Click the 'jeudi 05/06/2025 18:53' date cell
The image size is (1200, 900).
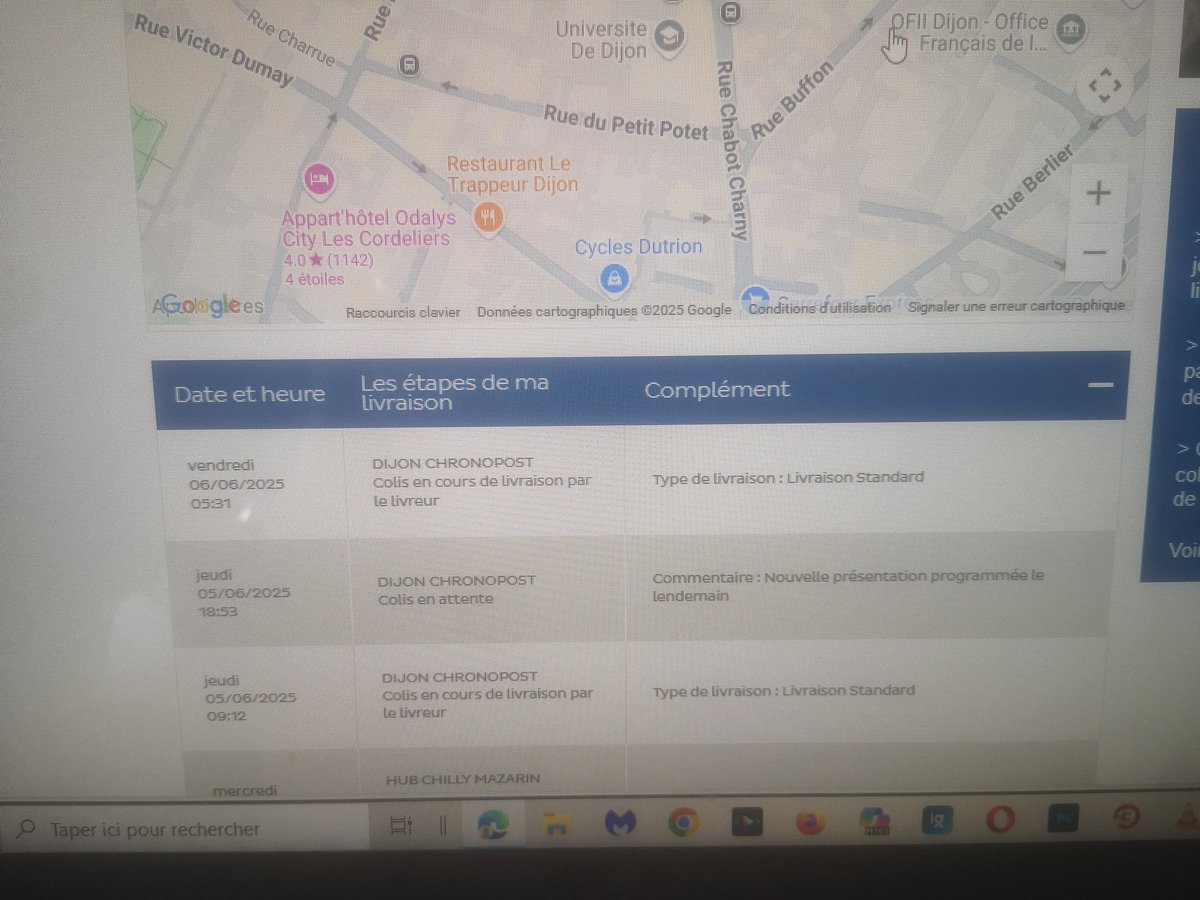[x=244, y=592]
